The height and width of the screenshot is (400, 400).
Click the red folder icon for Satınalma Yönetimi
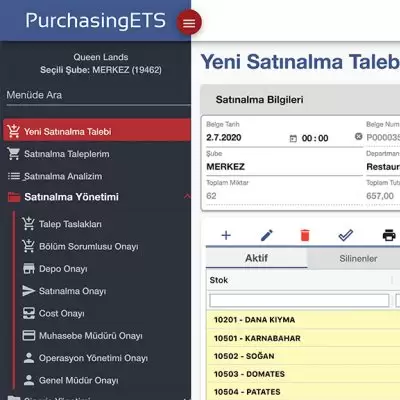click(x=14, y=197)
